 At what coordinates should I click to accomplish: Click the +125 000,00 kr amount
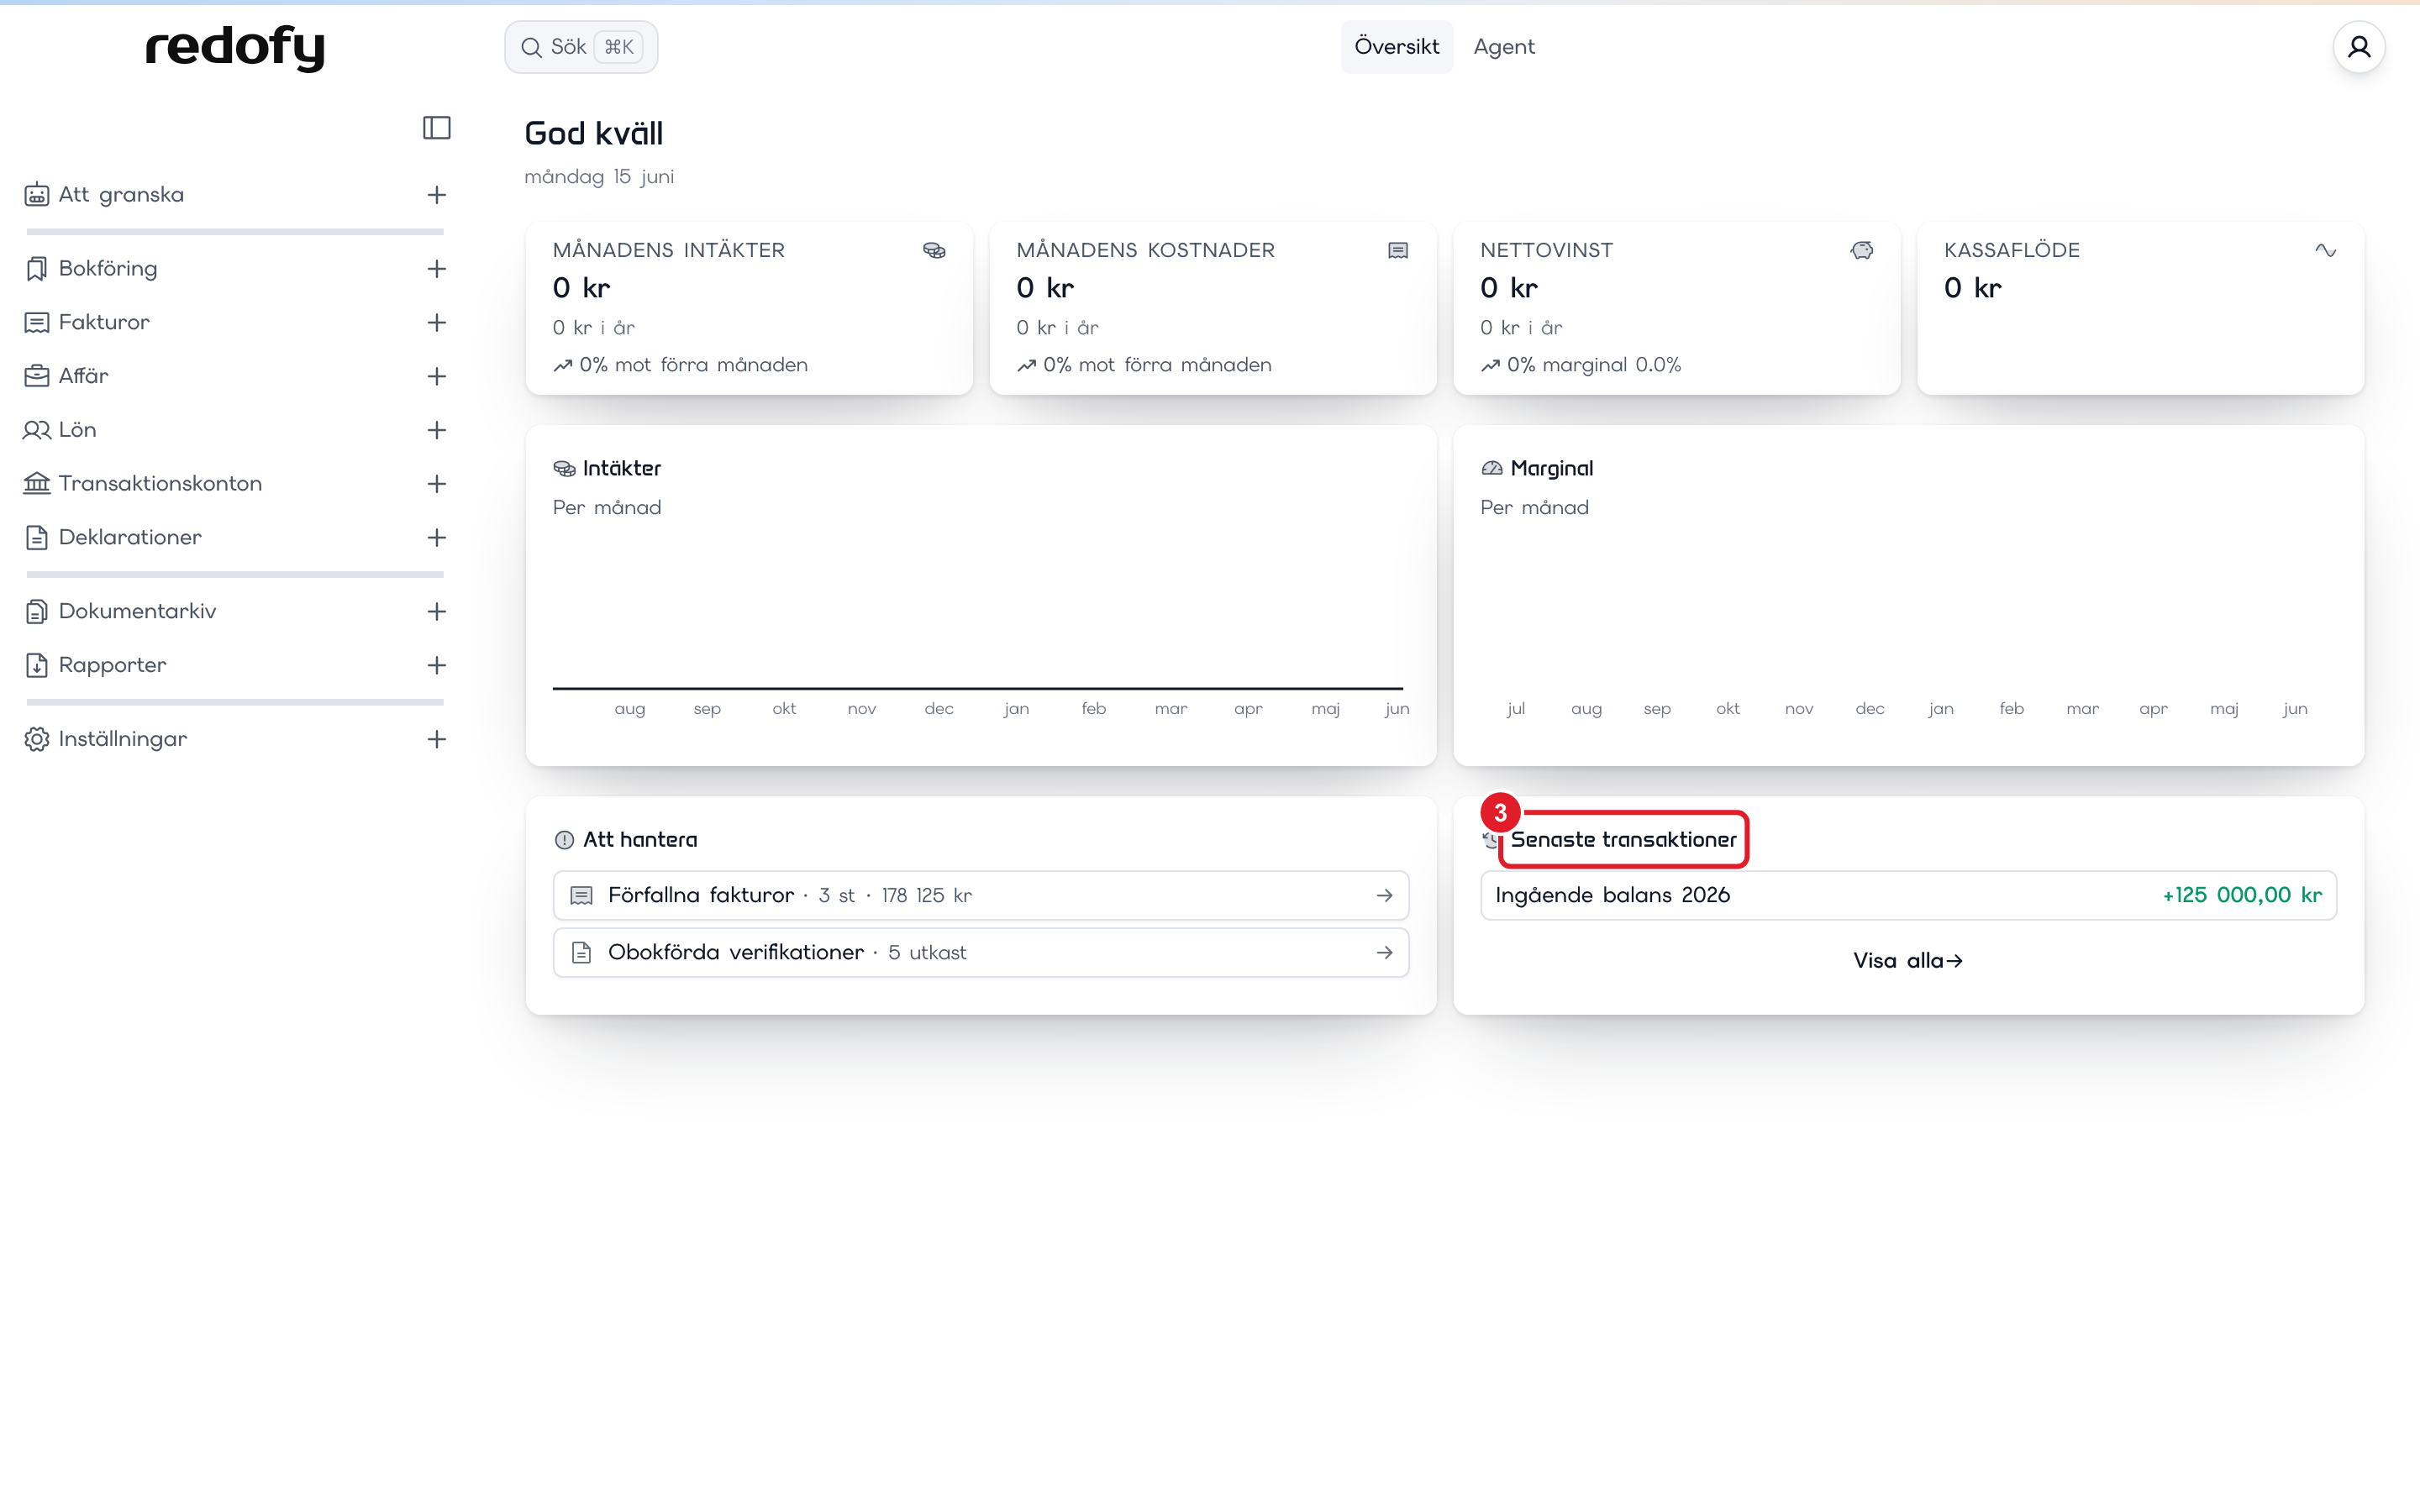coord(2242,896)
